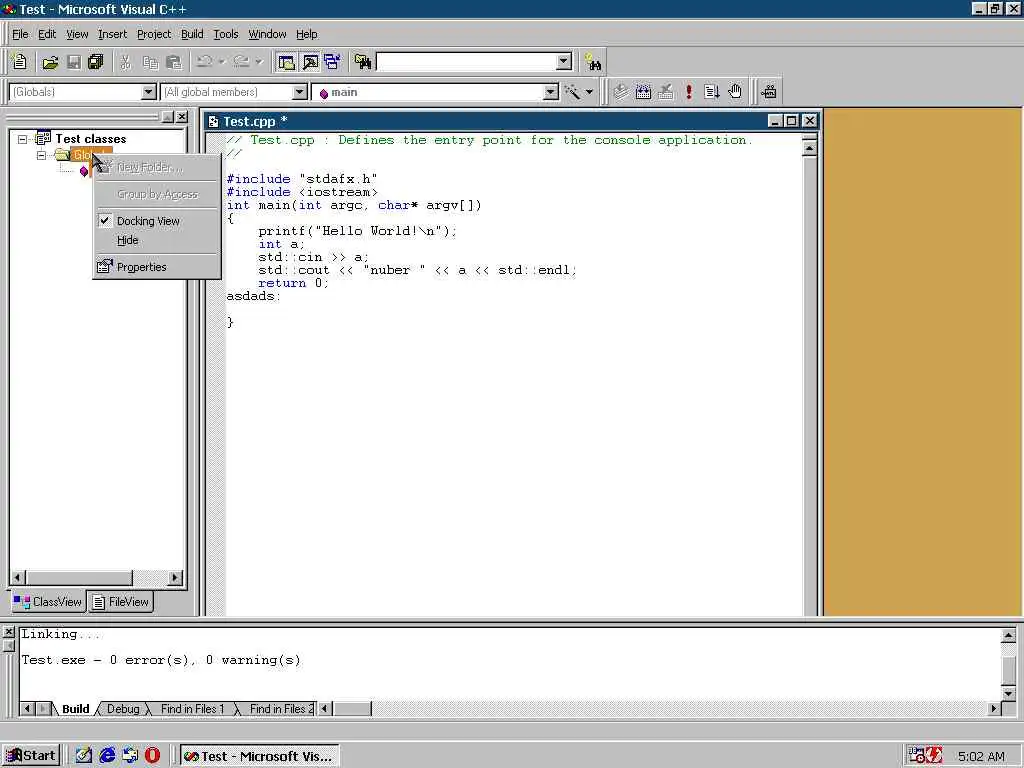This screenshot has height=768, width=1024.
Task: Toggle the Workspace window icon
Action: tap(286, 62)
